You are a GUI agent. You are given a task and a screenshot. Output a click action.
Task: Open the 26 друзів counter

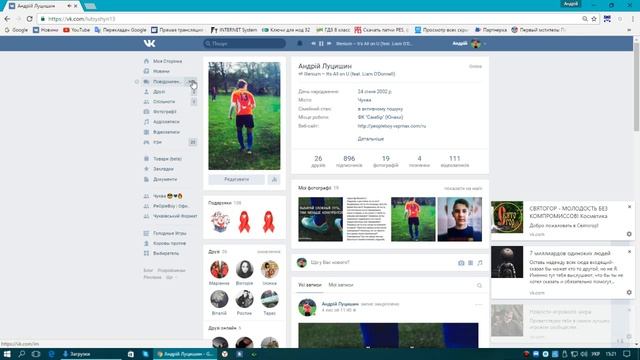pos(318,161)
